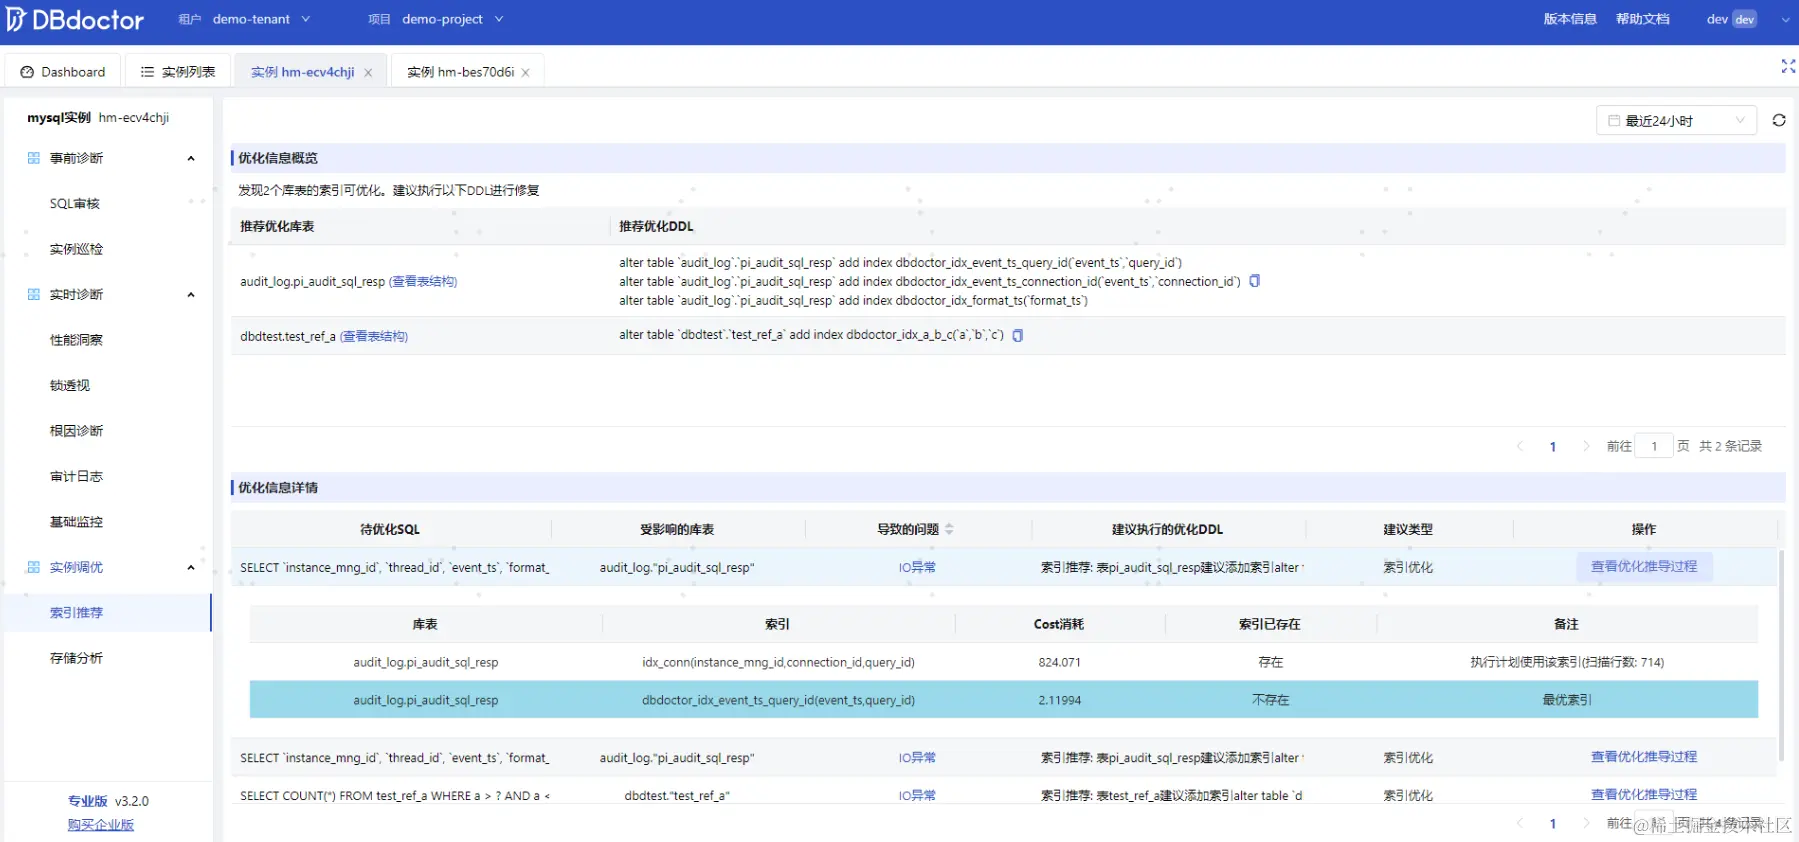Click the 实时诊断 grid icon
Screen dimensions: 1799x842
pos(34,294)
